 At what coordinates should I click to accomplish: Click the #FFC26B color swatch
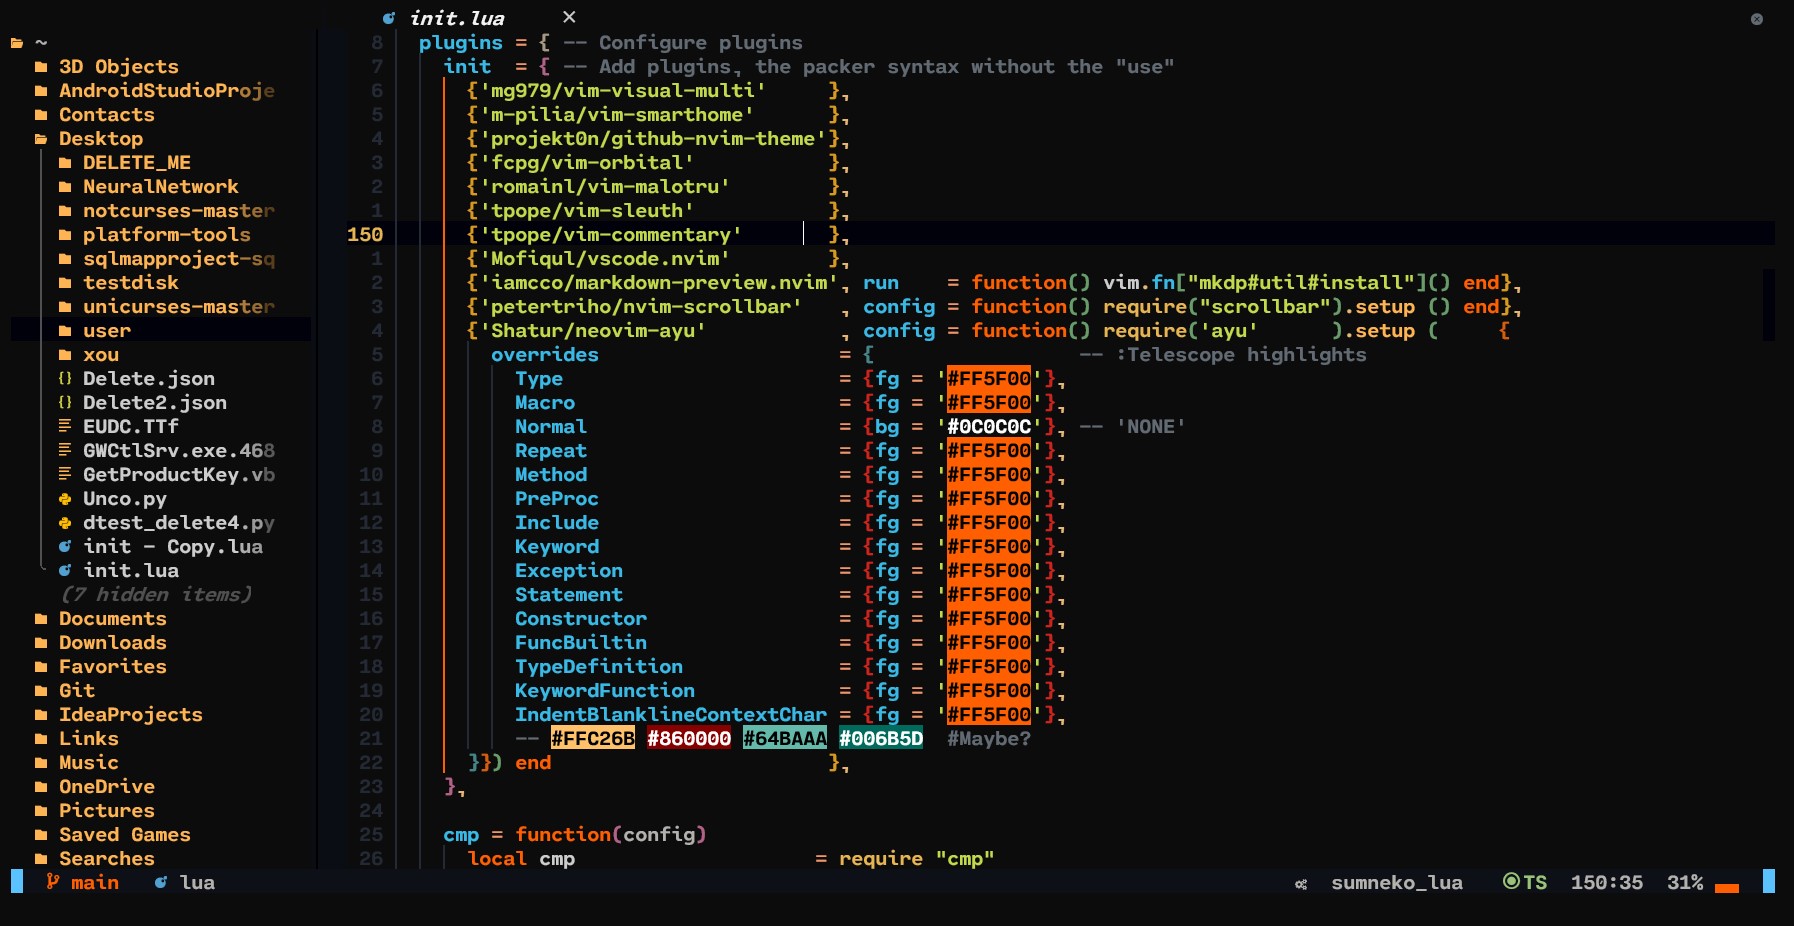tap(593, 739)
